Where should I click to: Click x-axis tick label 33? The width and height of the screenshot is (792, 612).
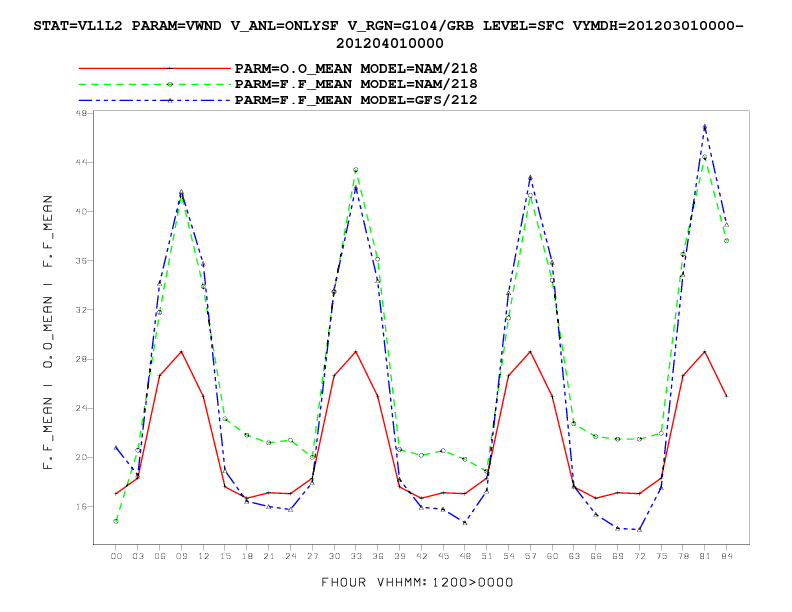click(356, 556)
